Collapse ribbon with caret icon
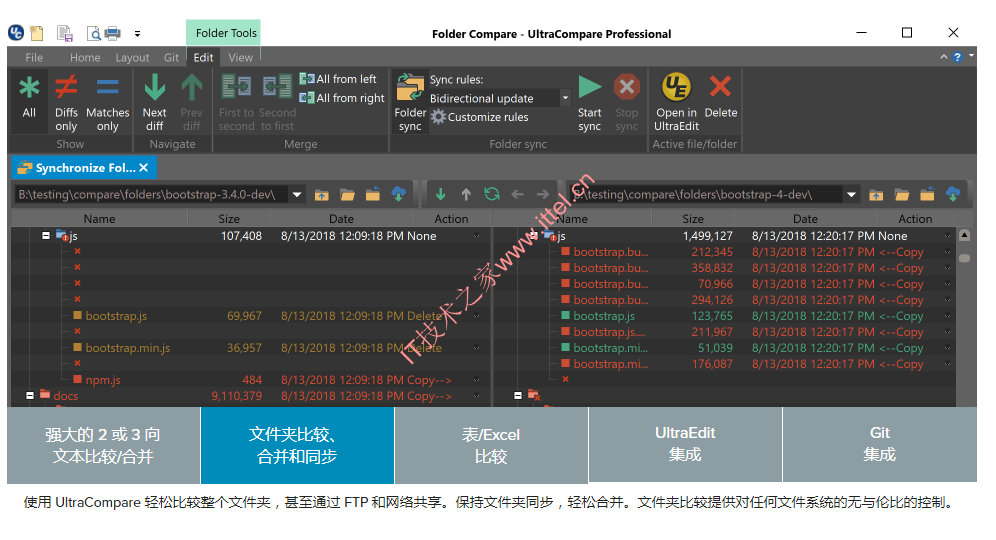This screenshot has width=996, height=540. coord(944,57)
